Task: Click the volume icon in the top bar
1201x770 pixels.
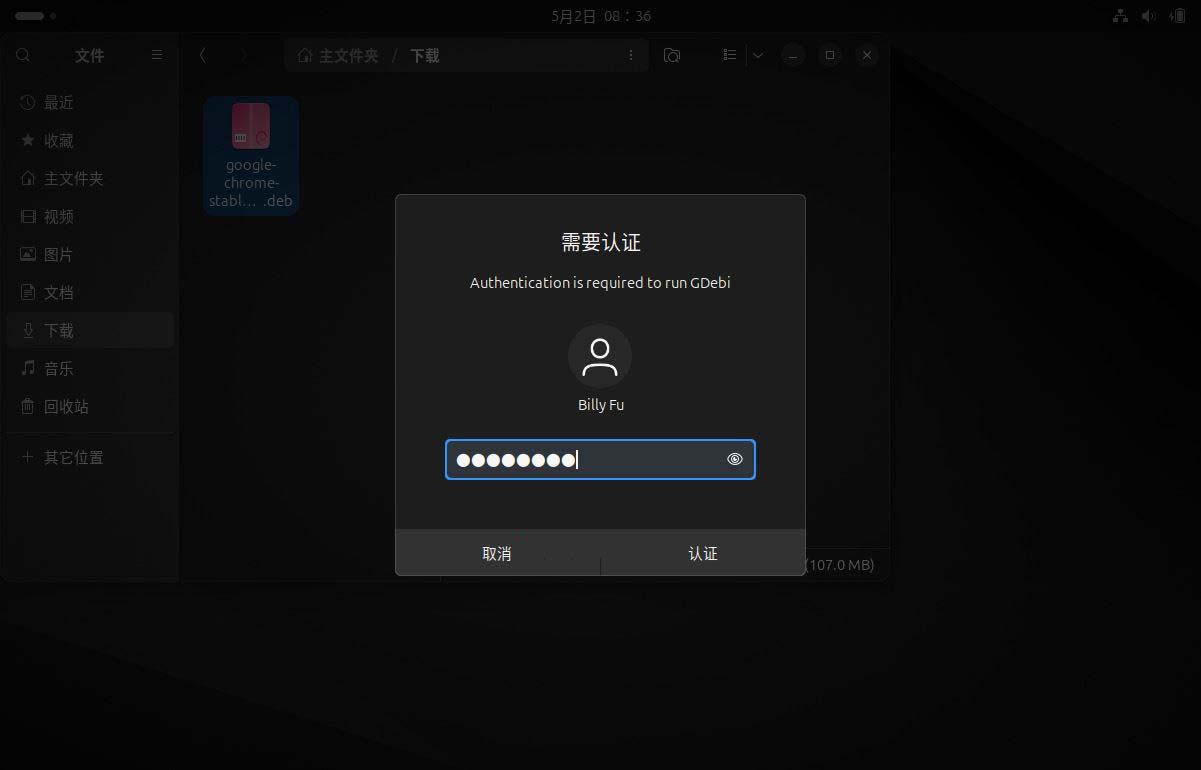Action: (x=1146, y=15)
